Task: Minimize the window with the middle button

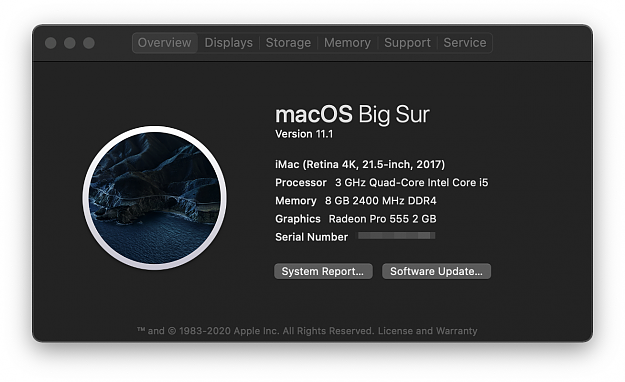Action: [70, 43]
